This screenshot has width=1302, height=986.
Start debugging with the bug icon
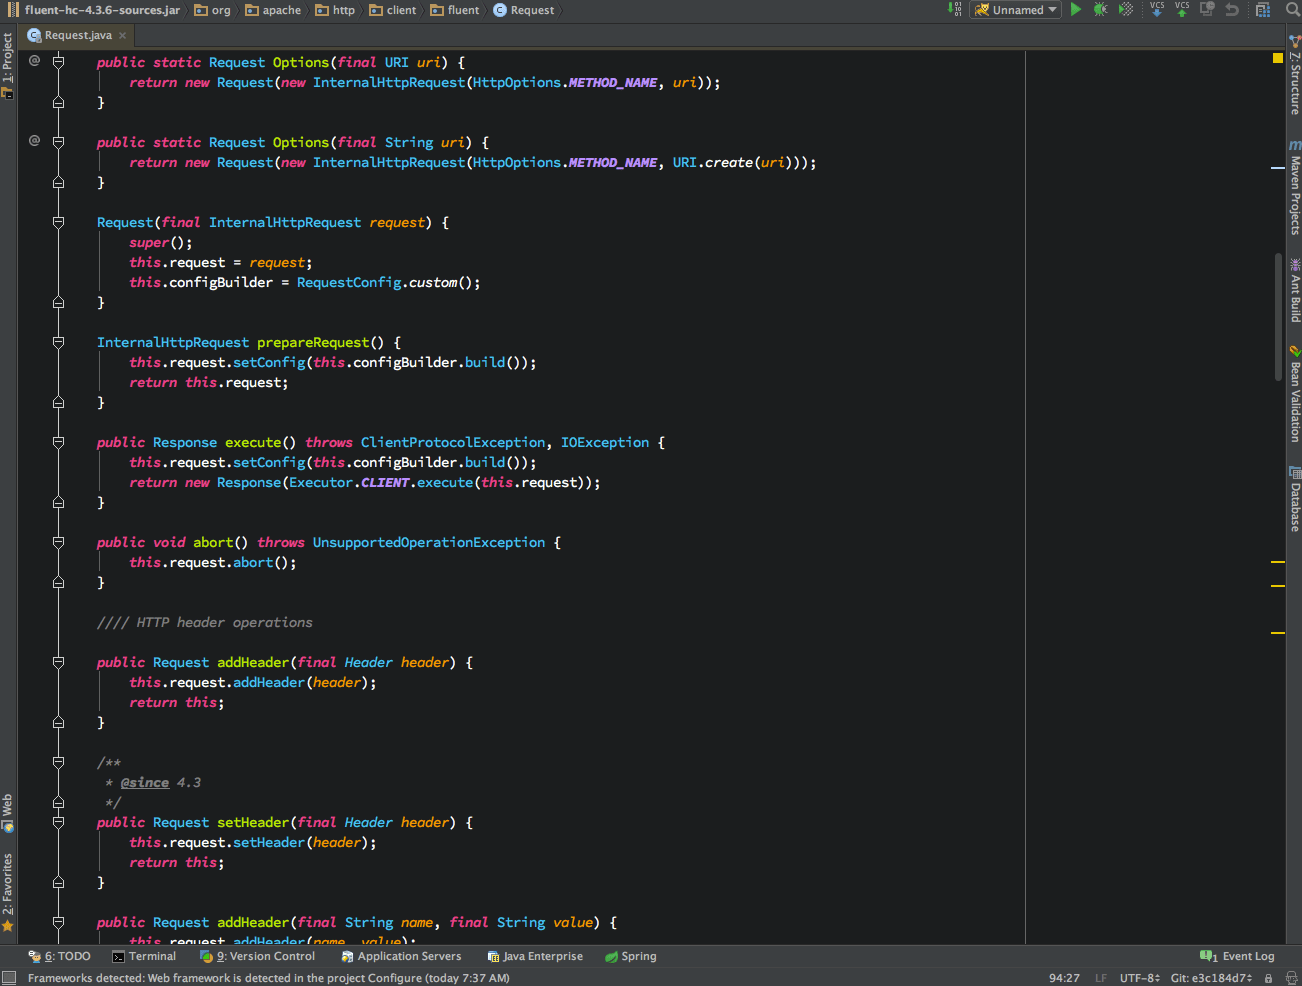(x=1100, y=9)
